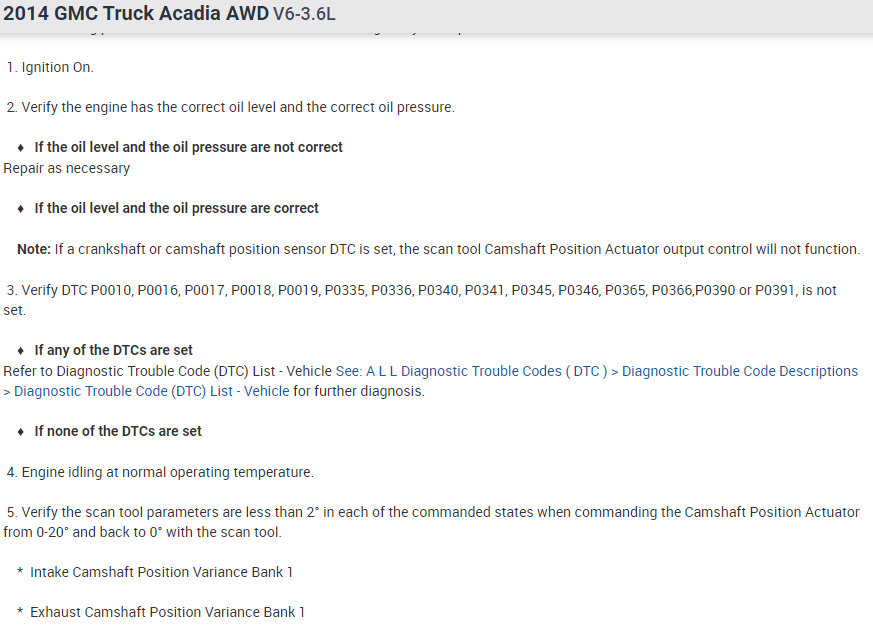Click the Note about crankshaft sensor DTC
The image size is (873, 632).
(x=438, y=249)
